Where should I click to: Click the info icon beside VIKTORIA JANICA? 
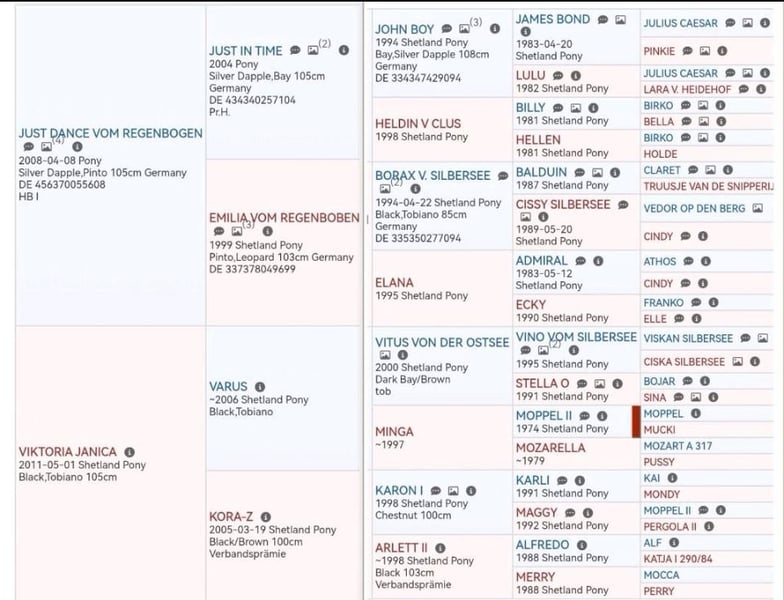[130, 452]
